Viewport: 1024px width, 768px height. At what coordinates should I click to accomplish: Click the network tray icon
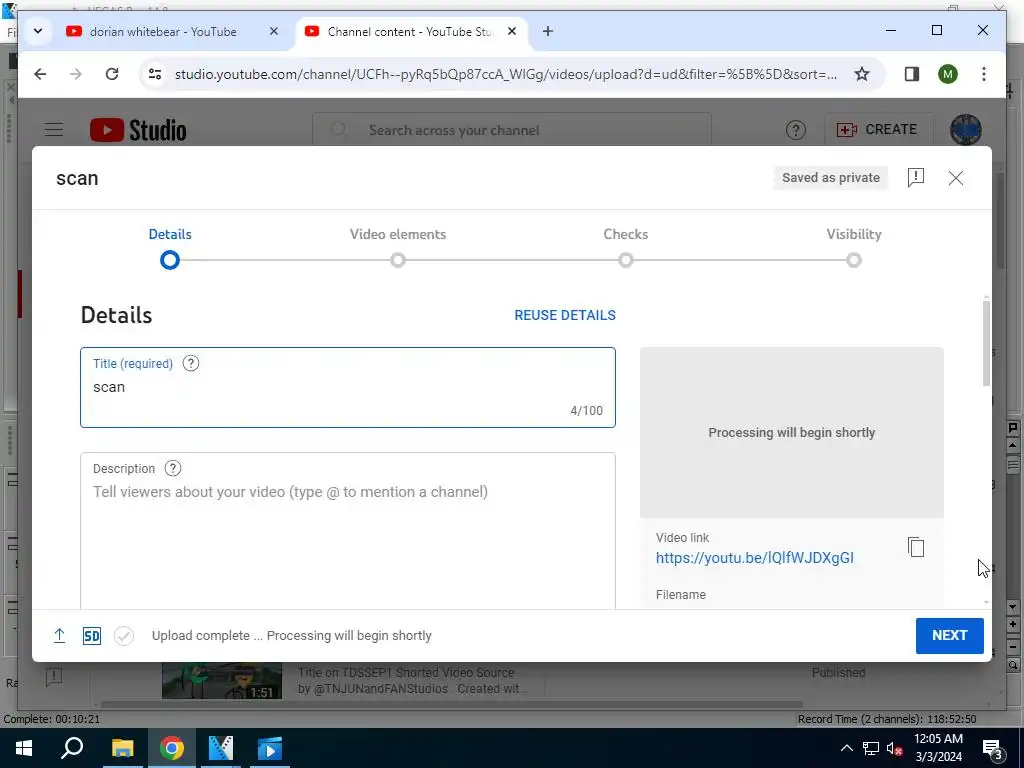click(x=871, y=748)
